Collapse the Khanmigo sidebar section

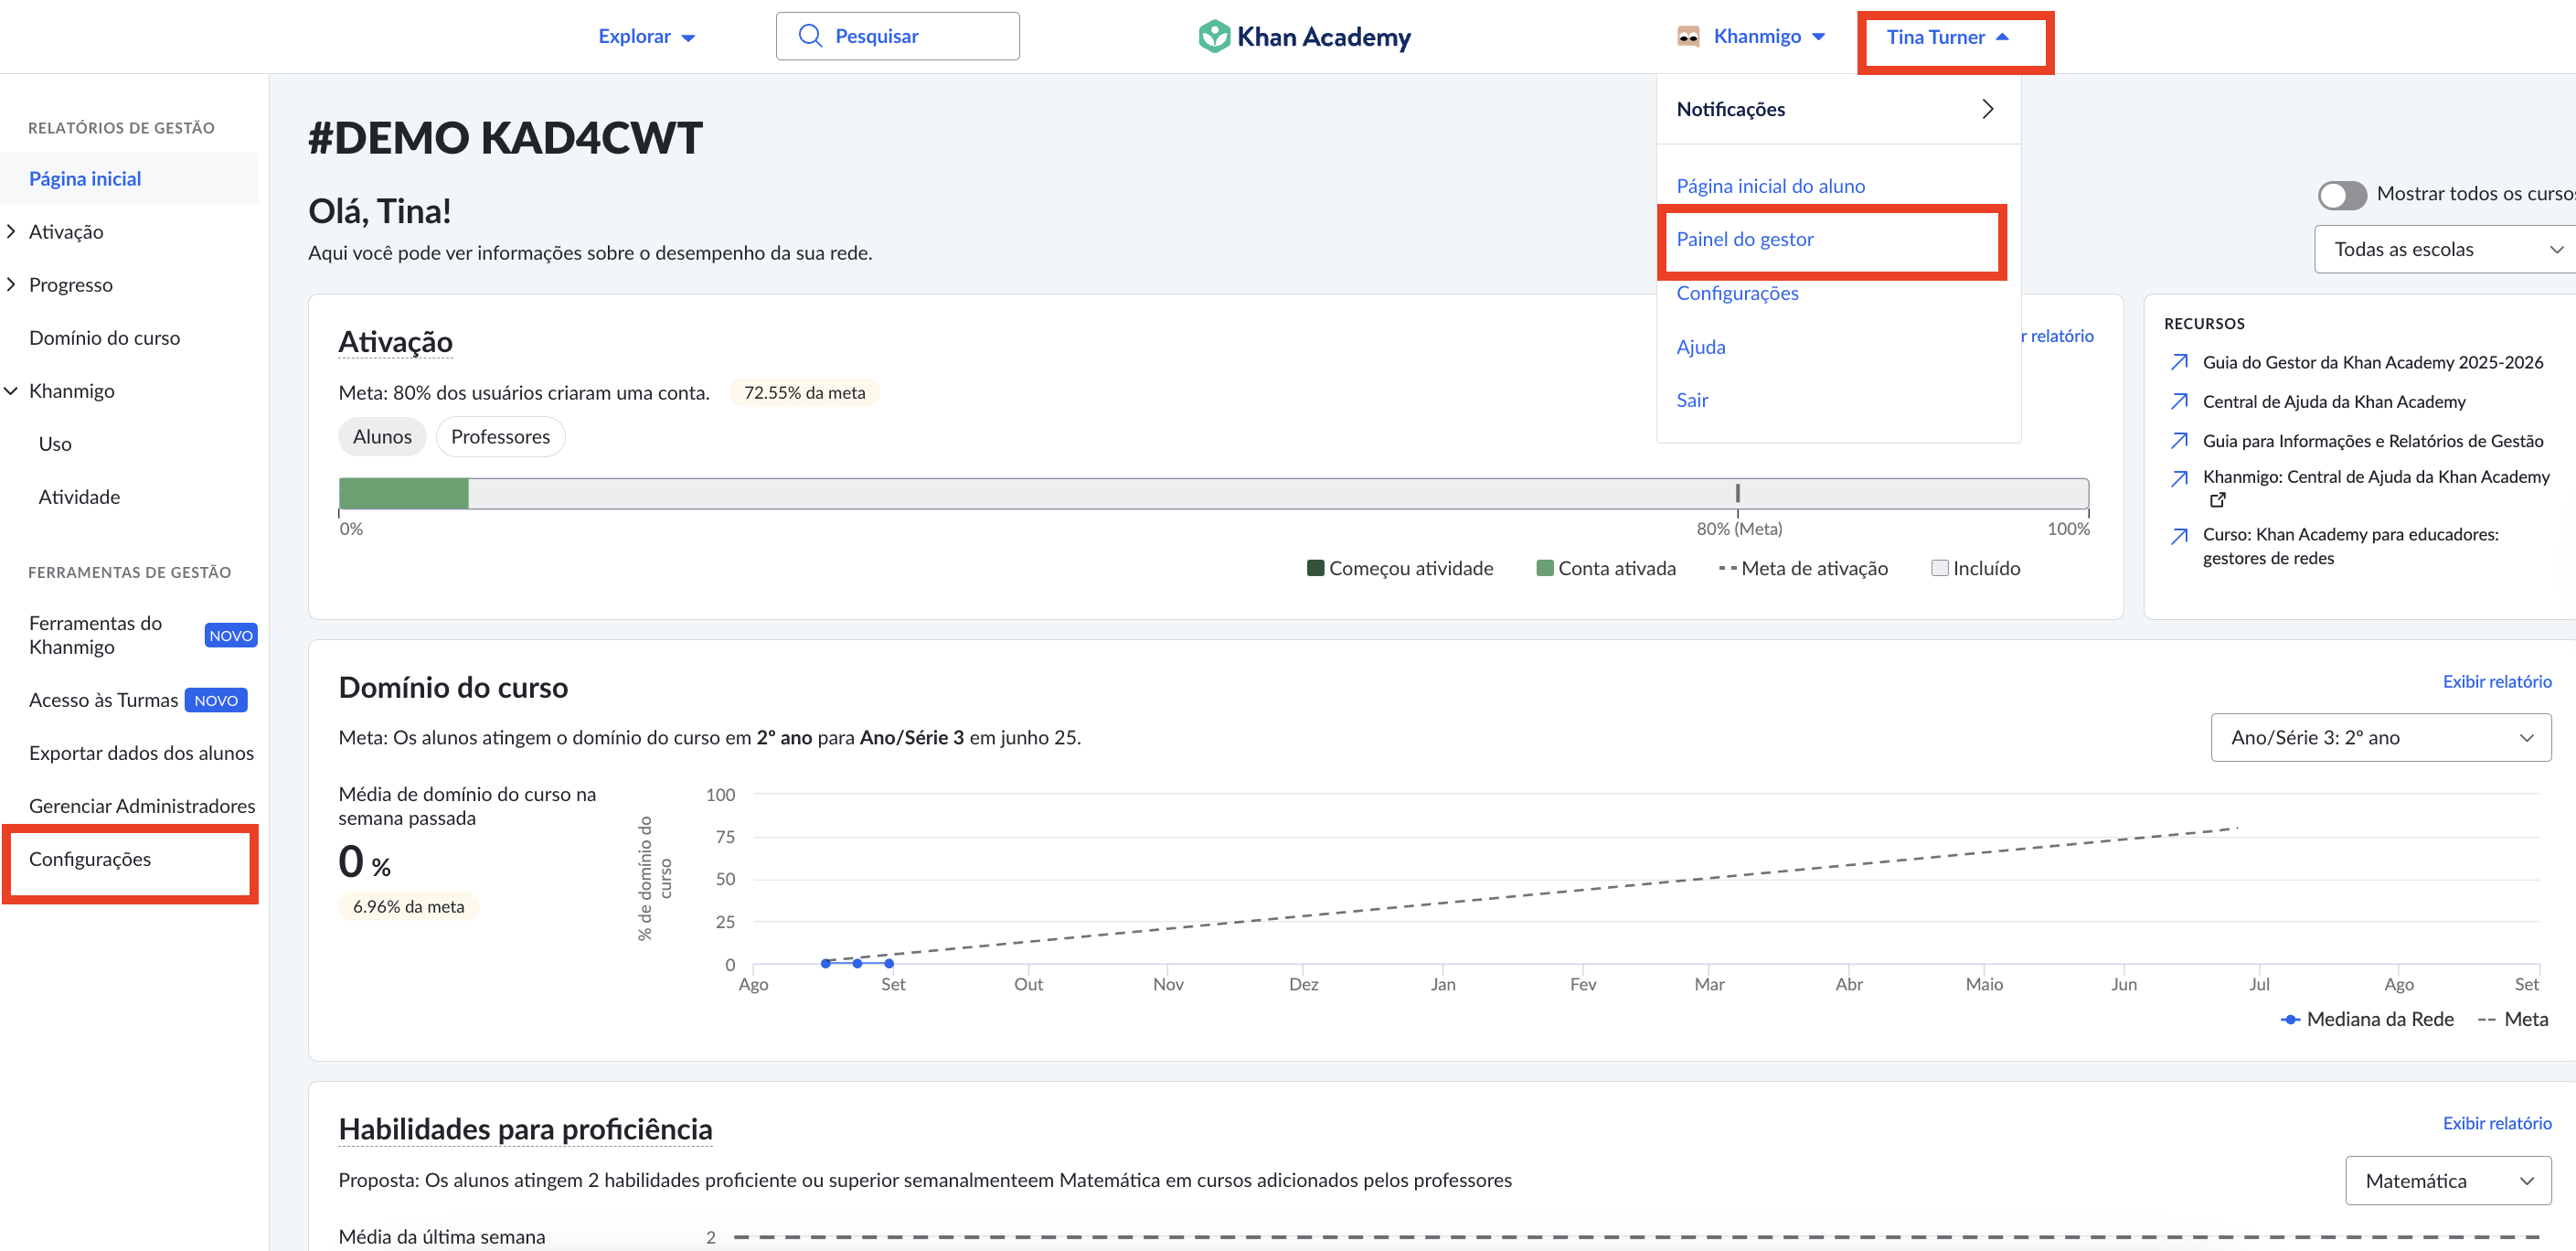[x=12, y=391]
